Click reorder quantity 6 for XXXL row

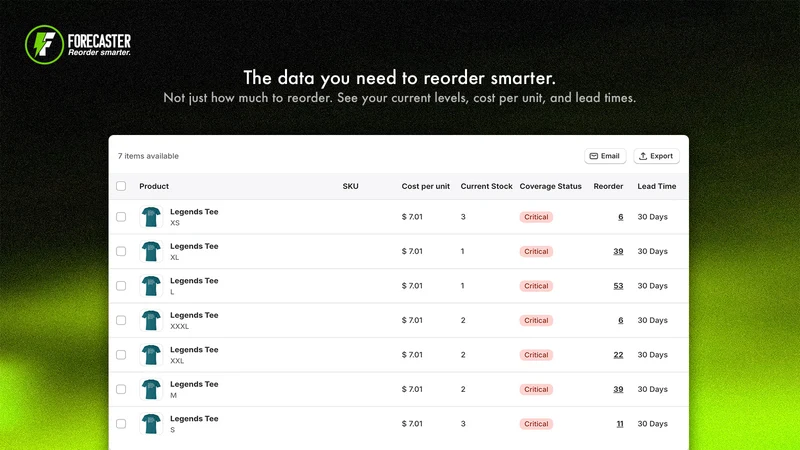pos(620,320)
